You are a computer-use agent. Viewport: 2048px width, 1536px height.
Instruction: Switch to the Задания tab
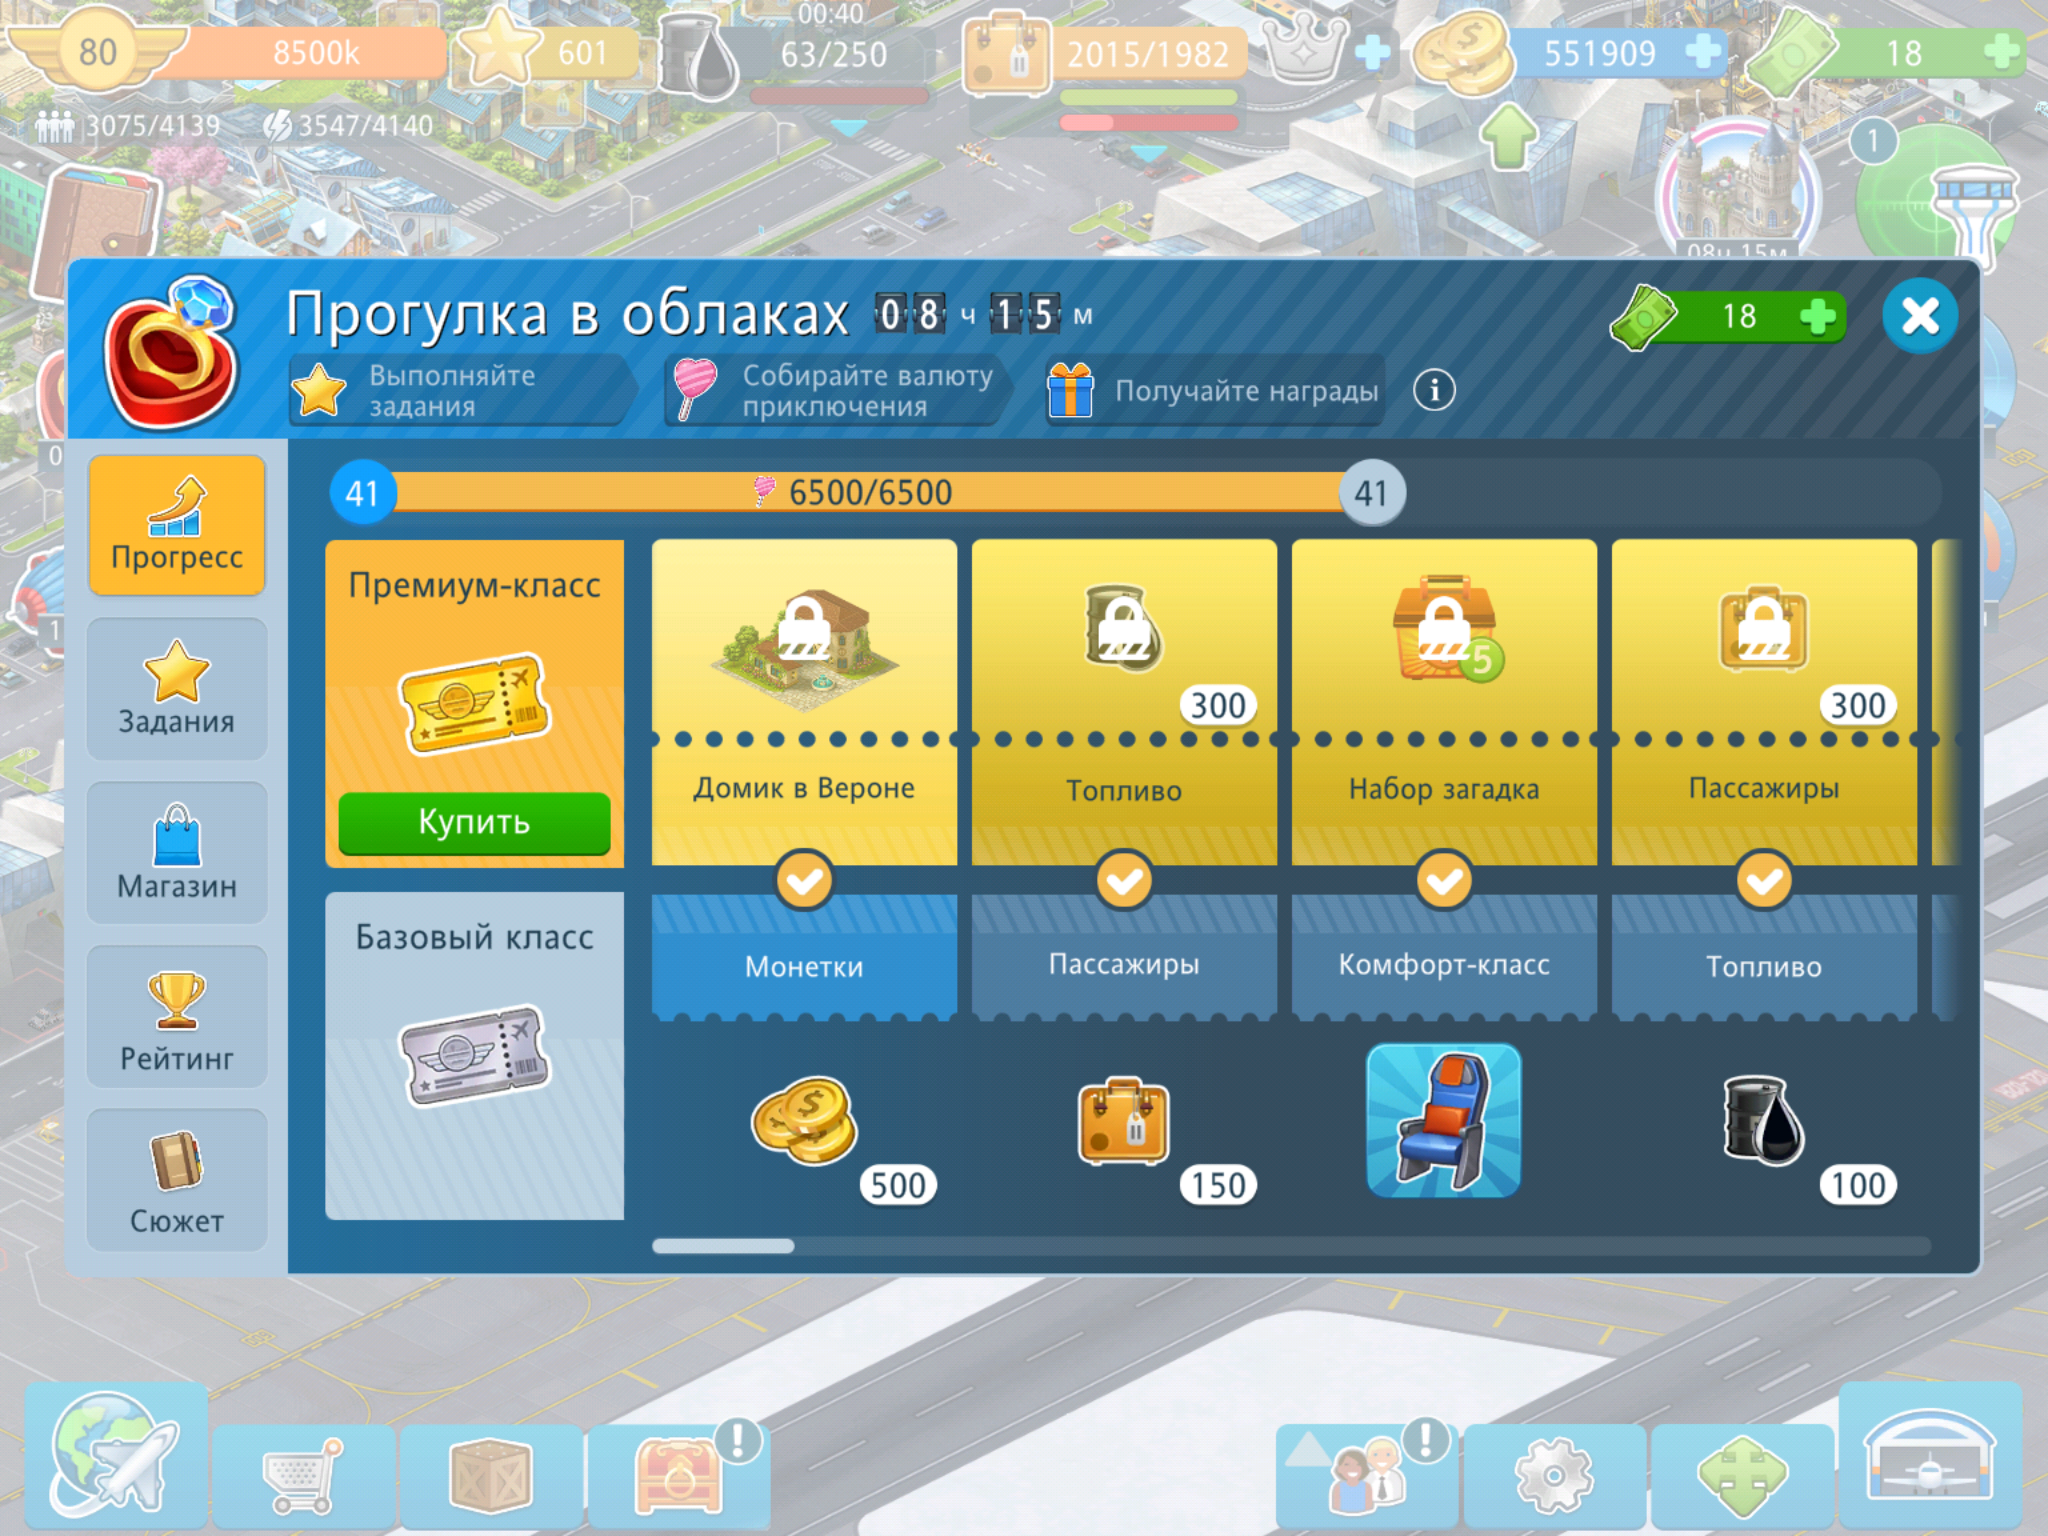point(177,689)
